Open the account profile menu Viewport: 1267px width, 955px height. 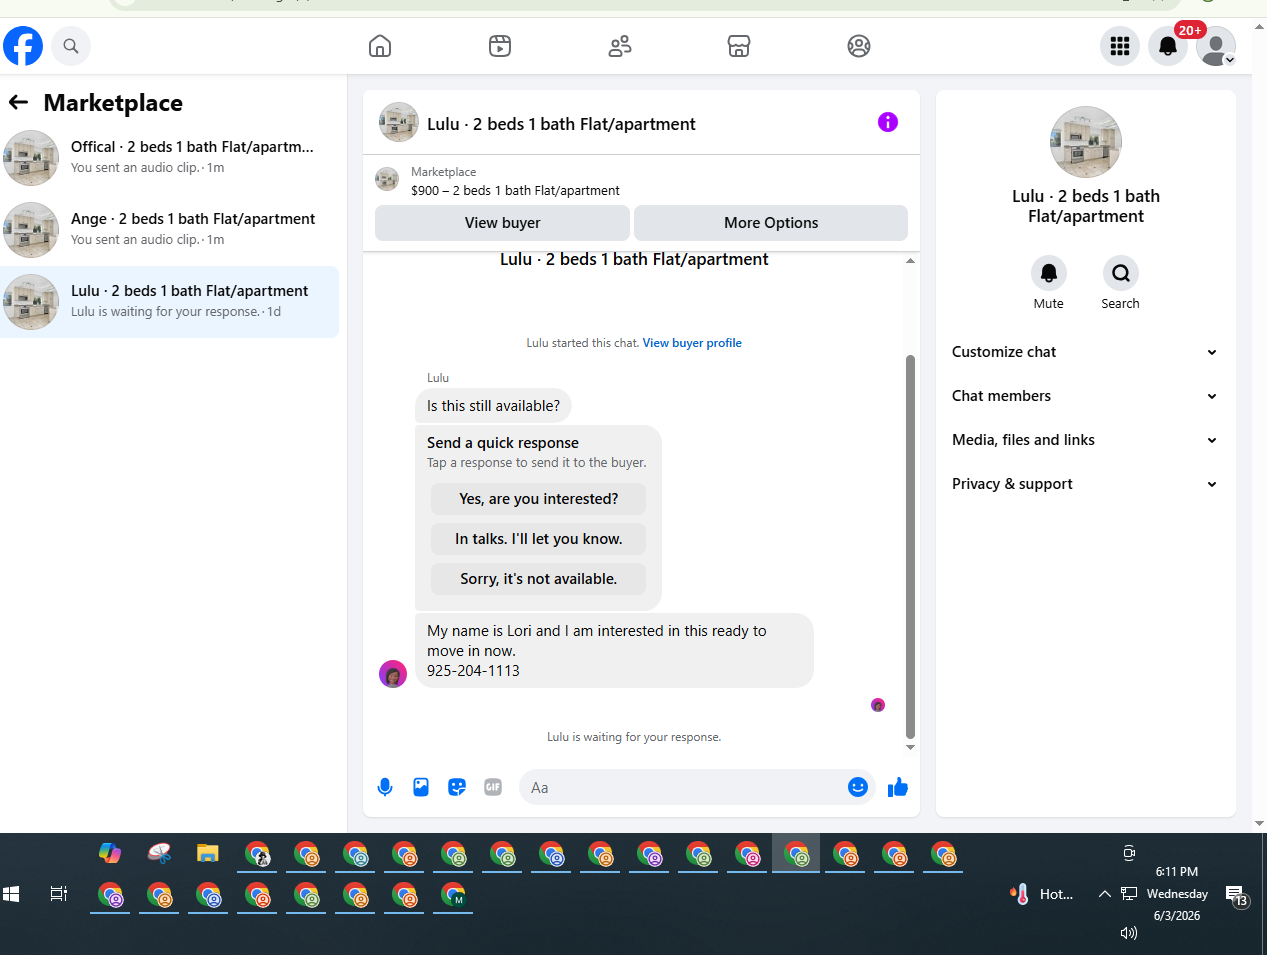click(1216, 46)
